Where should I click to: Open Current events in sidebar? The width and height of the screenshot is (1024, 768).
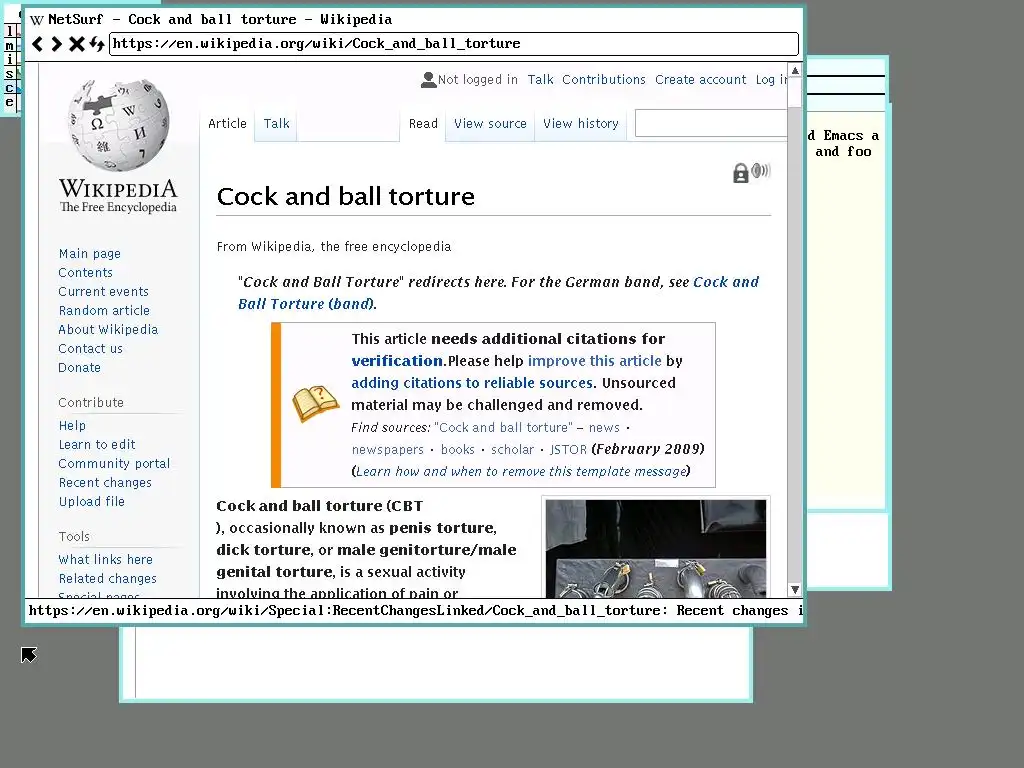coord(103,291)
